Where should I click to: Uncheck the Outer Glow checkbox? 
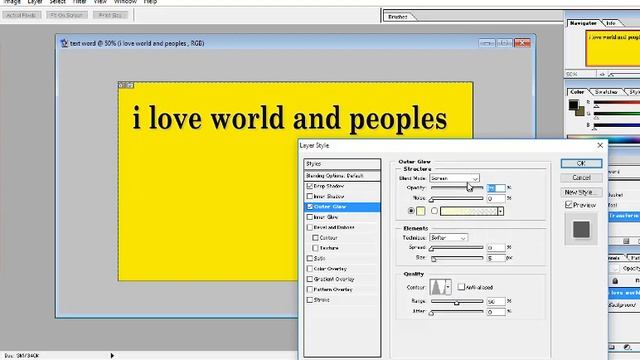click(x=309, y=207)
